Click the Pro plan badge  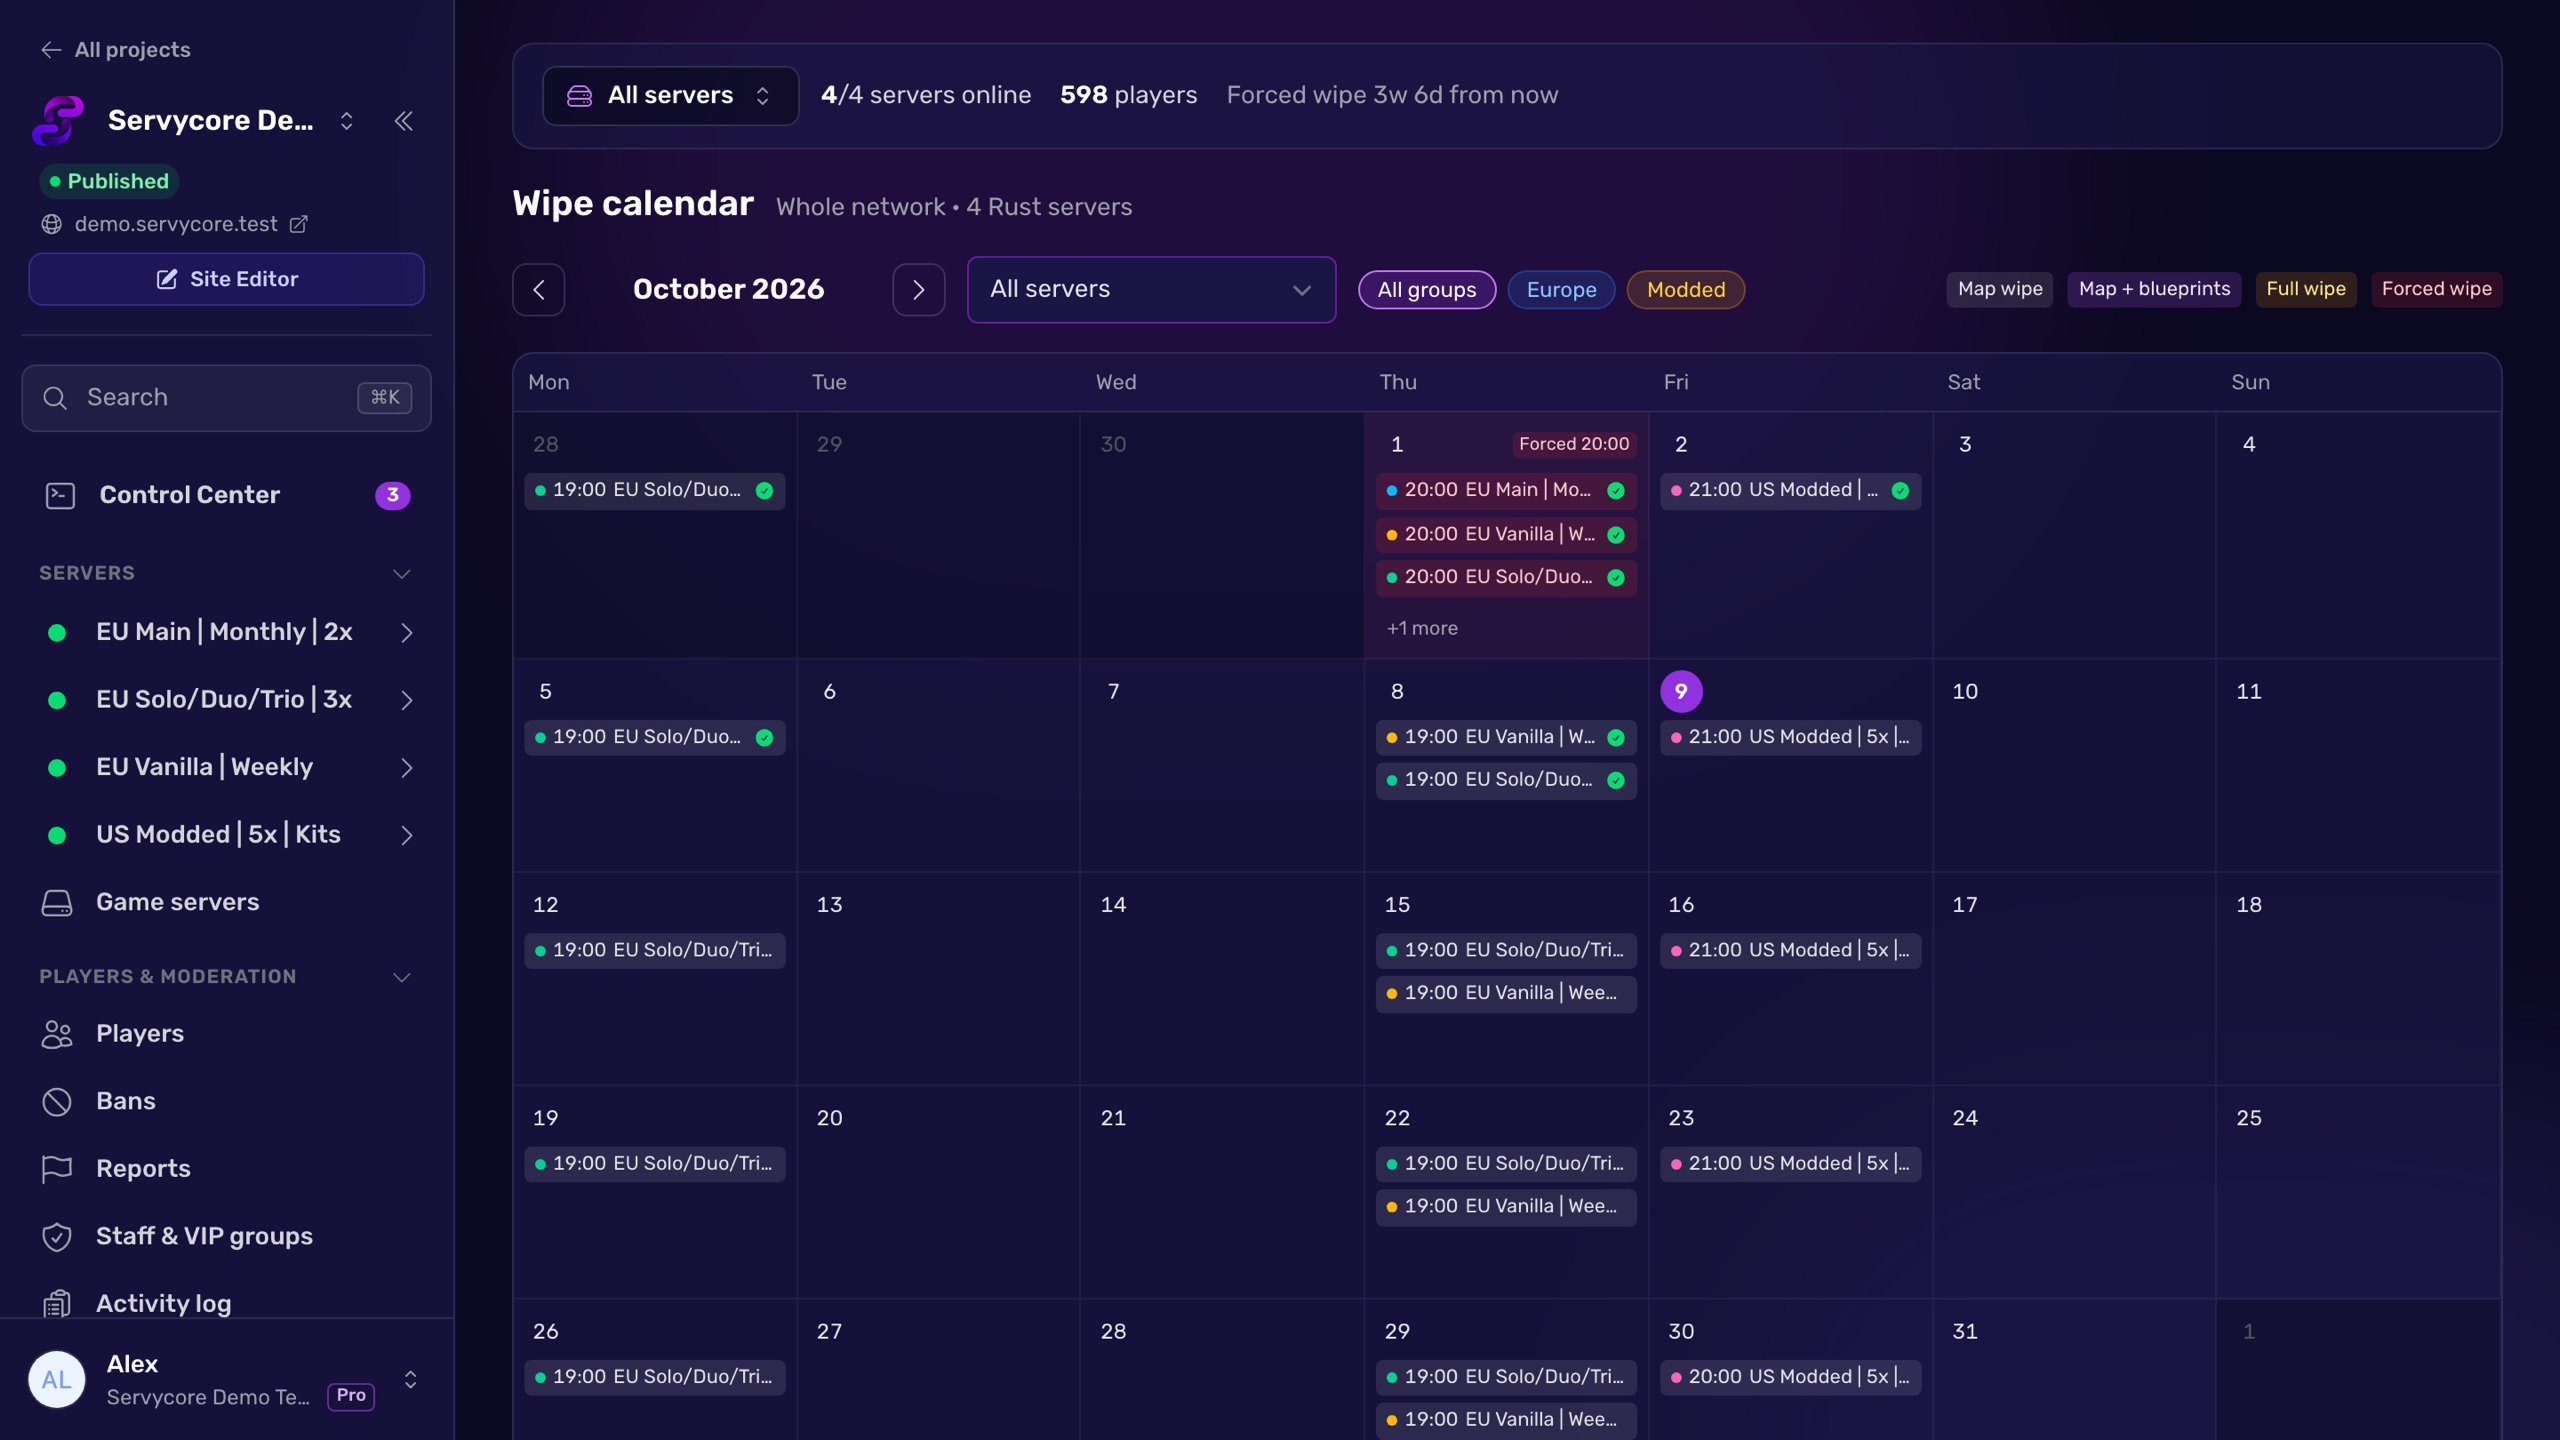click(351, 1396)
